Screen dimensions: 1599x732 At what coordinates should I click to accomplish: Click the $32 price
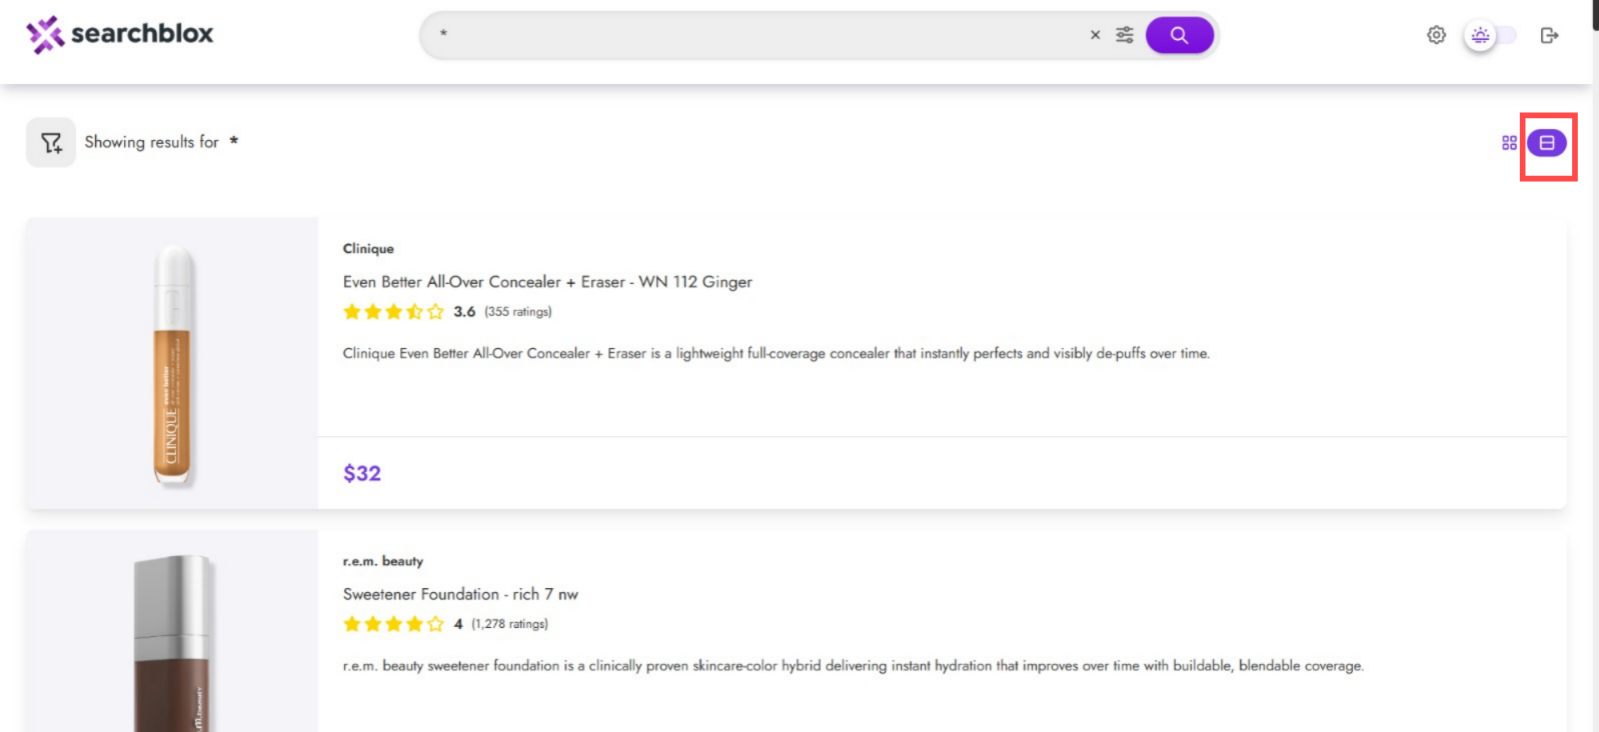362,473
